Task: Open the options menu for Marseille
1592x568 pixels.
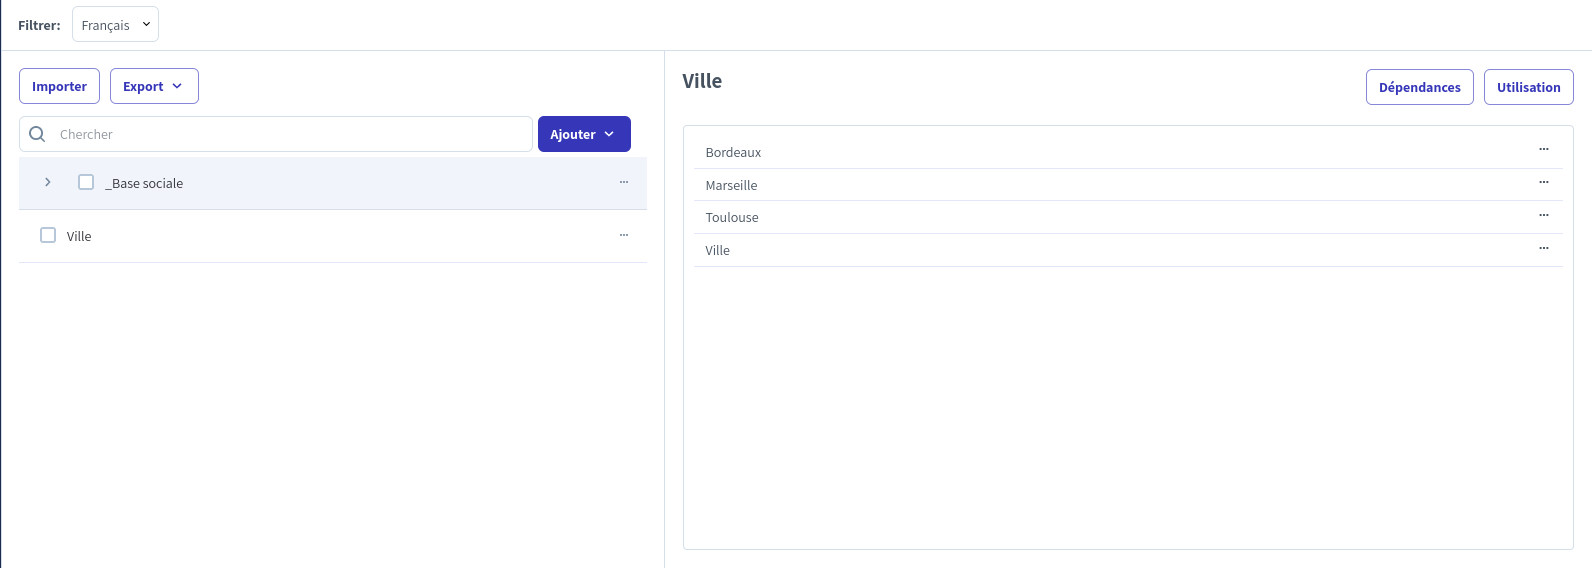Action: (x=1543, y=182)
